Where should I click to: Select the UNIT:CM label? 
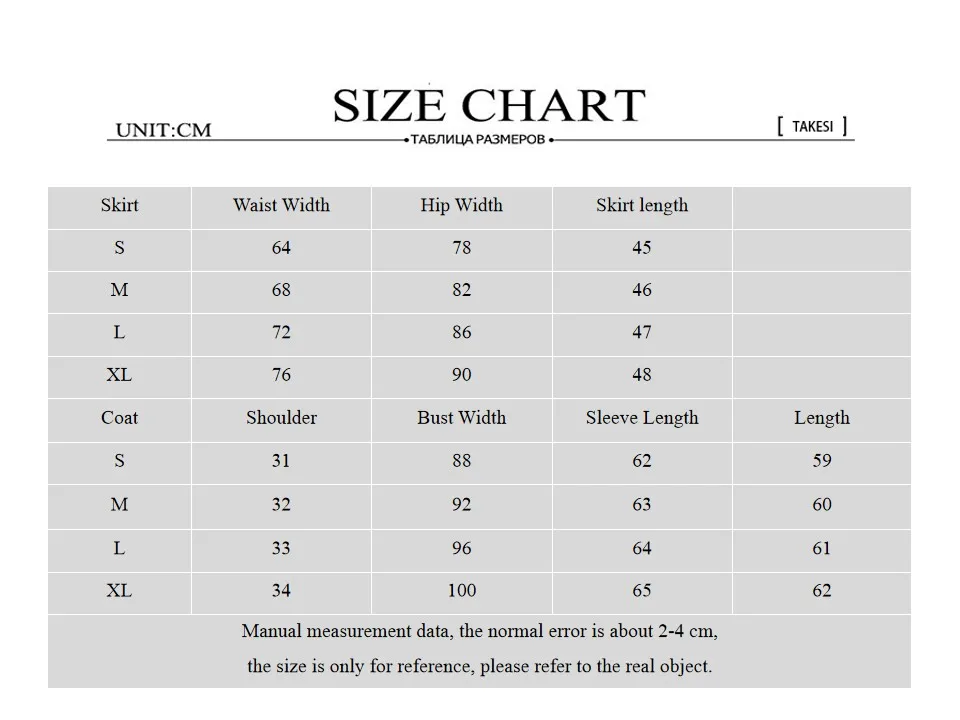[163, 130]
